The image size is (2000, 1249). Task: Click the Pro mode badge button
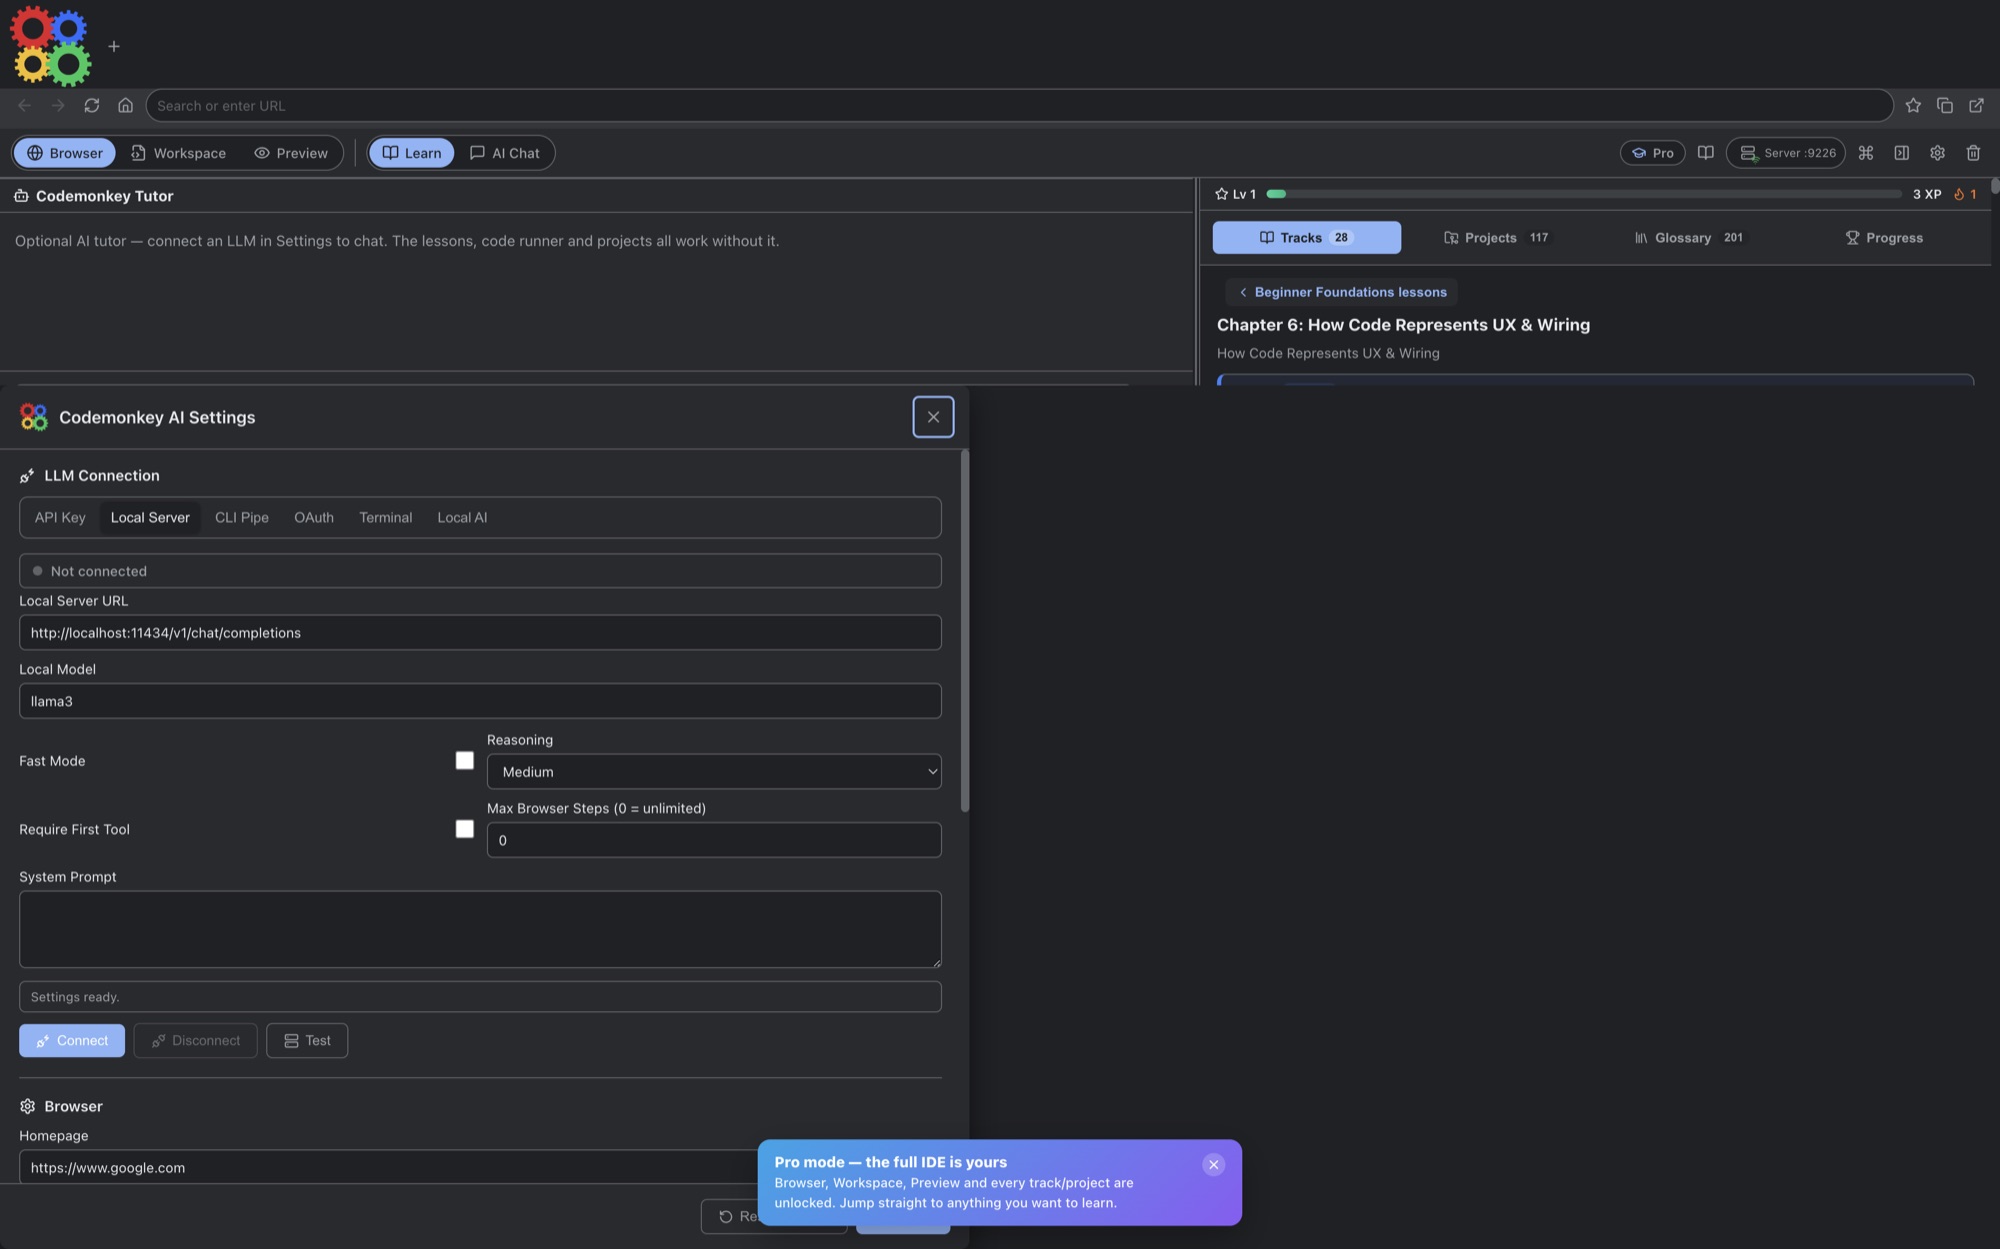[1652, 153]
